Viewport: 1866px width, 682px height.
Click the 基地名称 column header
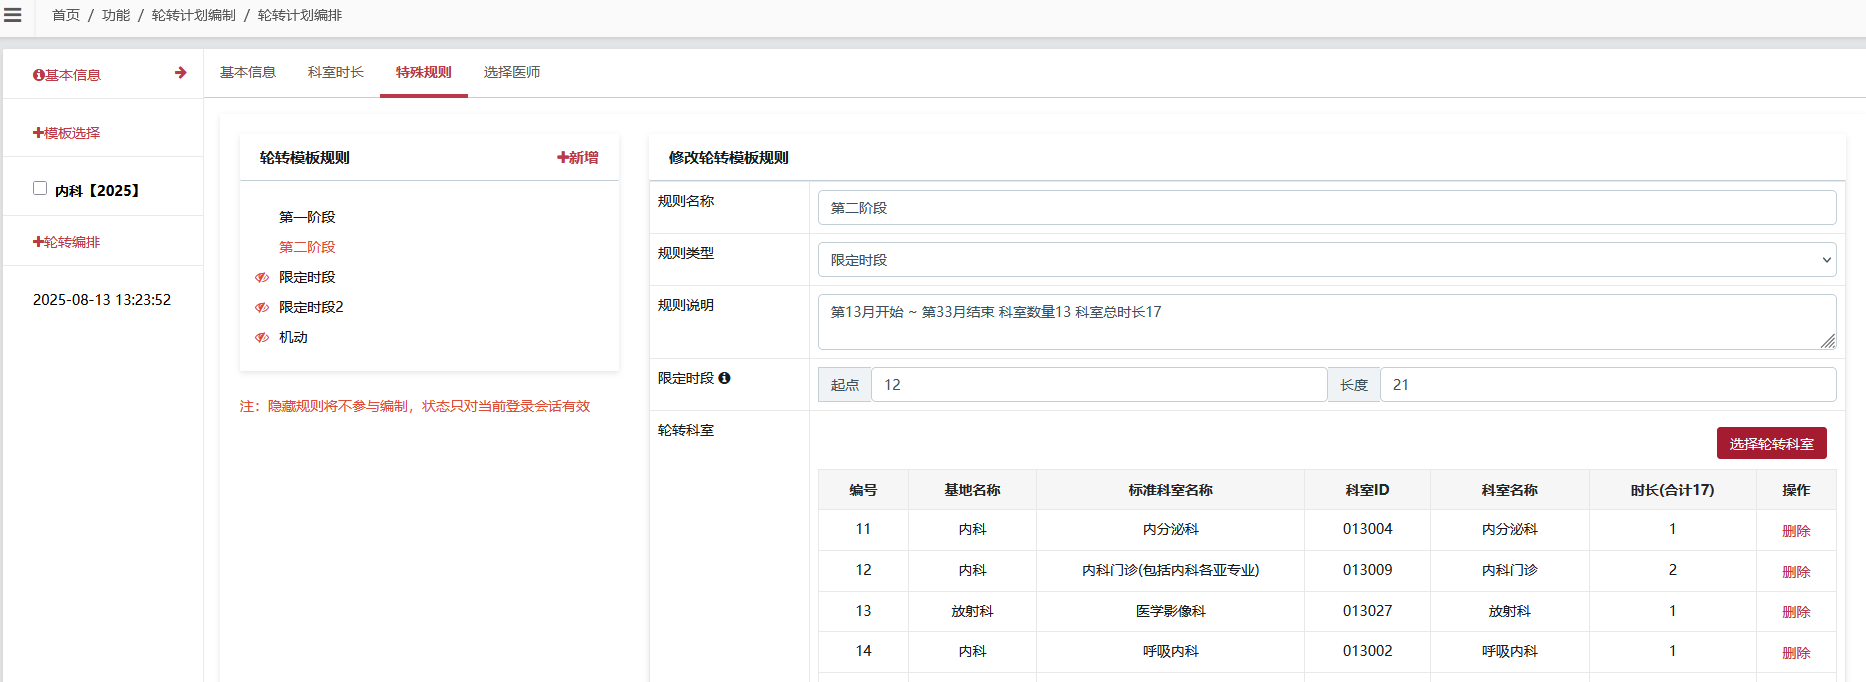pos(972,490)
